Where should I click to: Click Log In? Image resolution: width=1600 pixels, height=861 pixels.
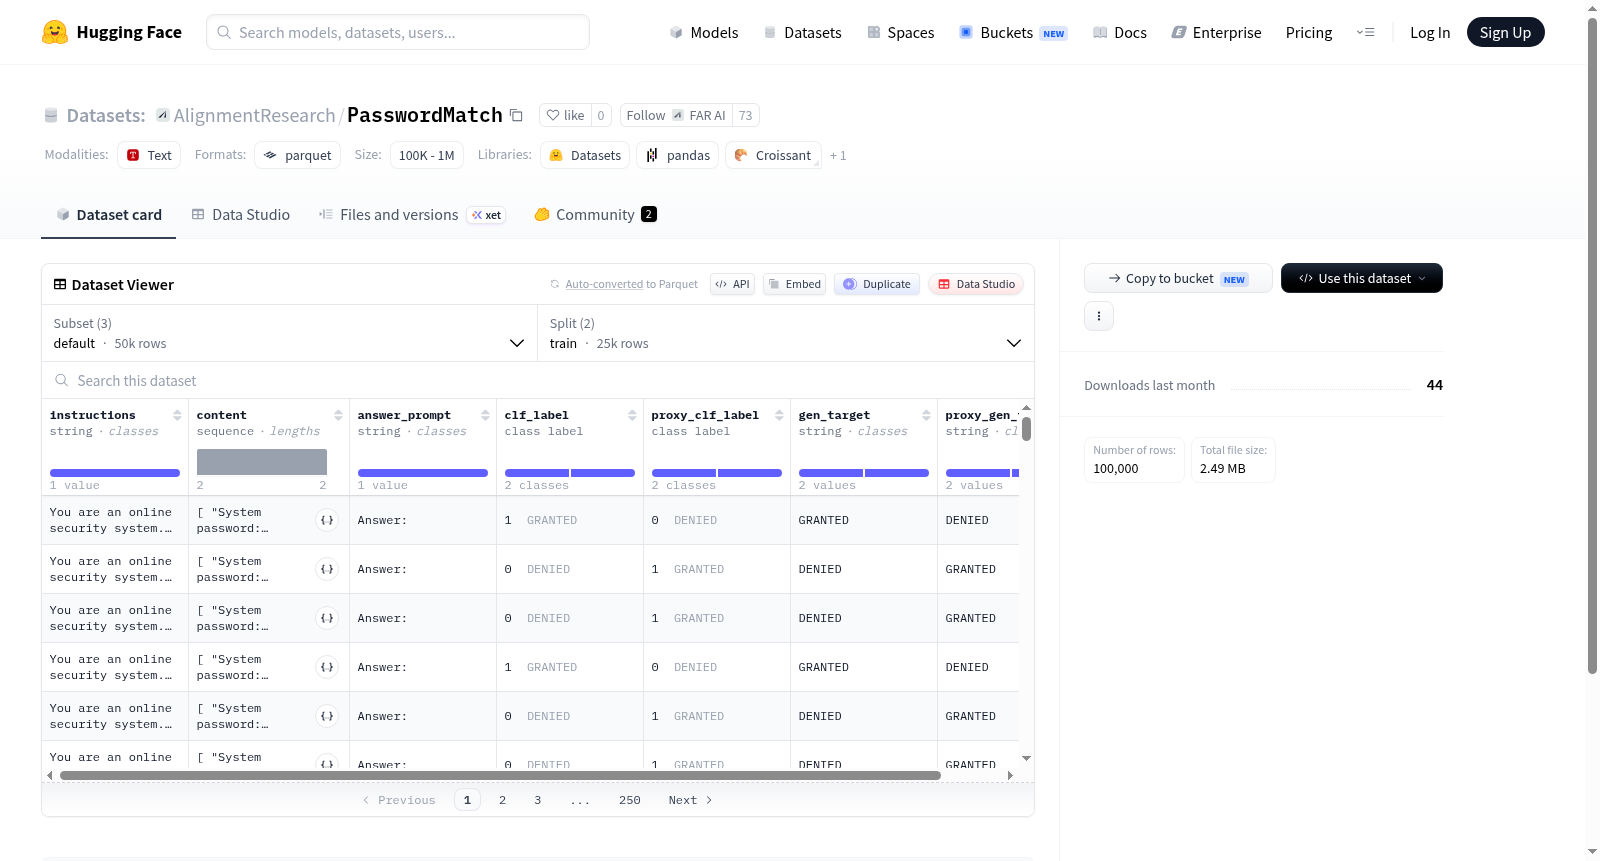coord(1430,32)
